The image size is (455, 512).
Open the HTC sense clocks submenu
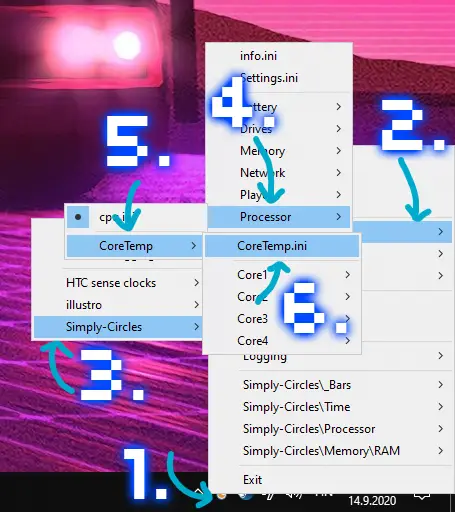point(117,283)
